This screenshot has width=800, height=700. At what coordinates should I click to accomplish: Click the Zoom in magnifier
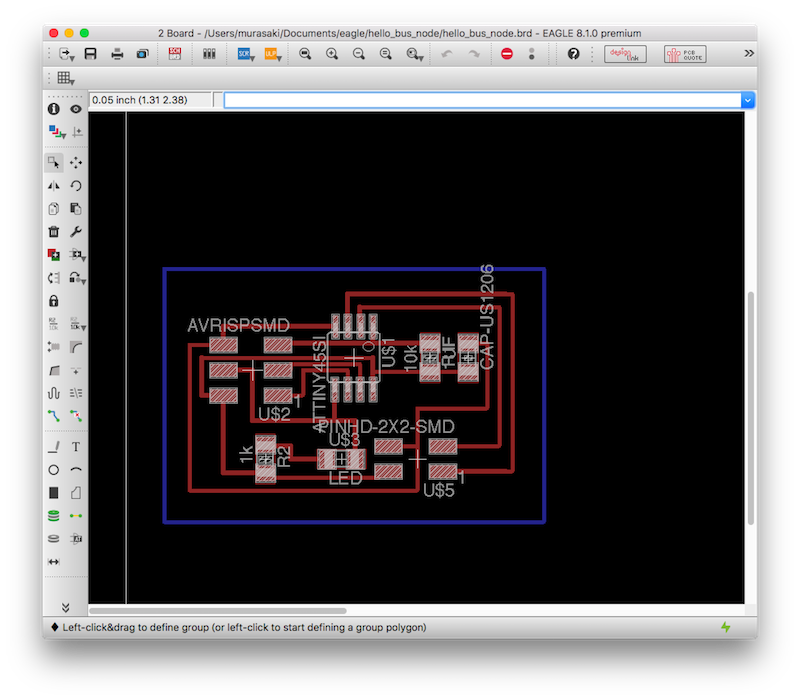(x=332, y=54)
